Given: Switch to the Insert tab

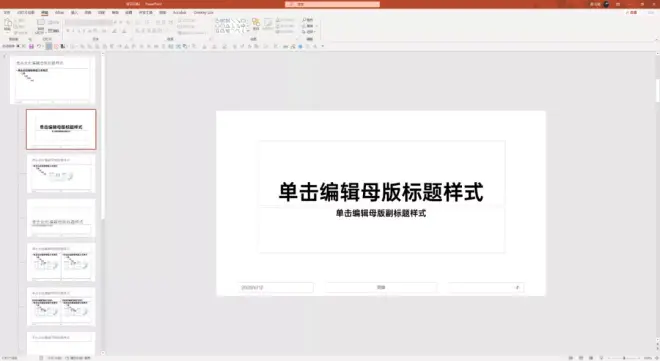Looking at the screenshot, I should [75, 13].
